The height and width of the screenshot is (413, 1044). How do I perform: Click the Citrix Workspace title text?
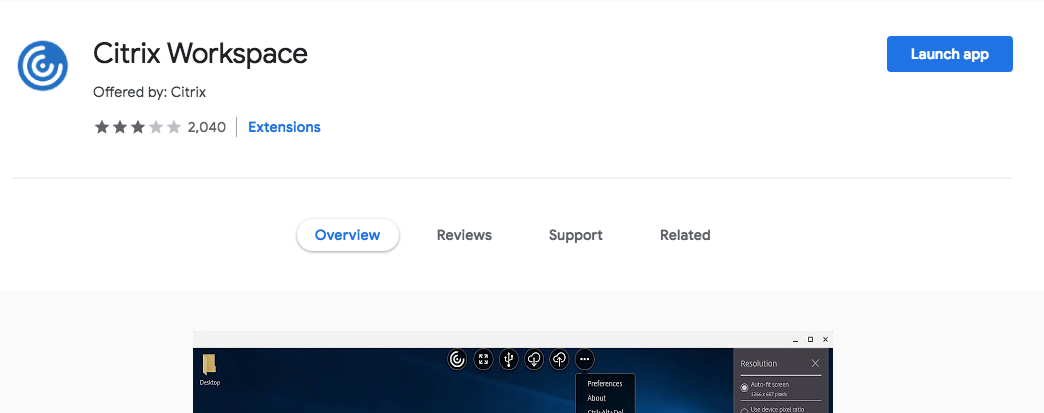point(200,54)
